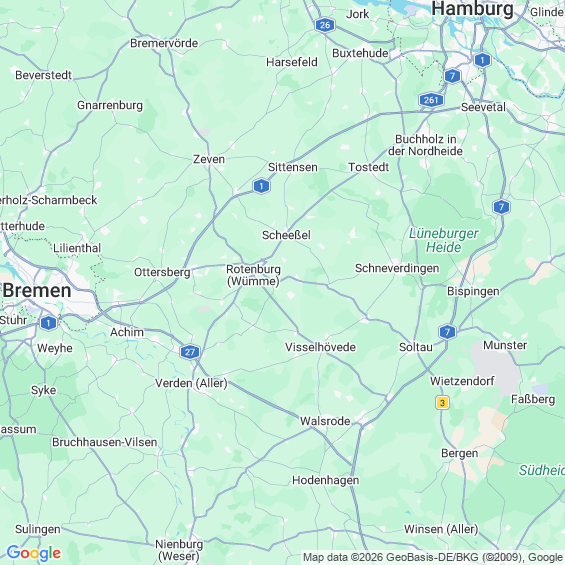The image size is (565, 565).
Task: Click the Rotenburg (Wümme) town label
Action: [x=253, y=275]
